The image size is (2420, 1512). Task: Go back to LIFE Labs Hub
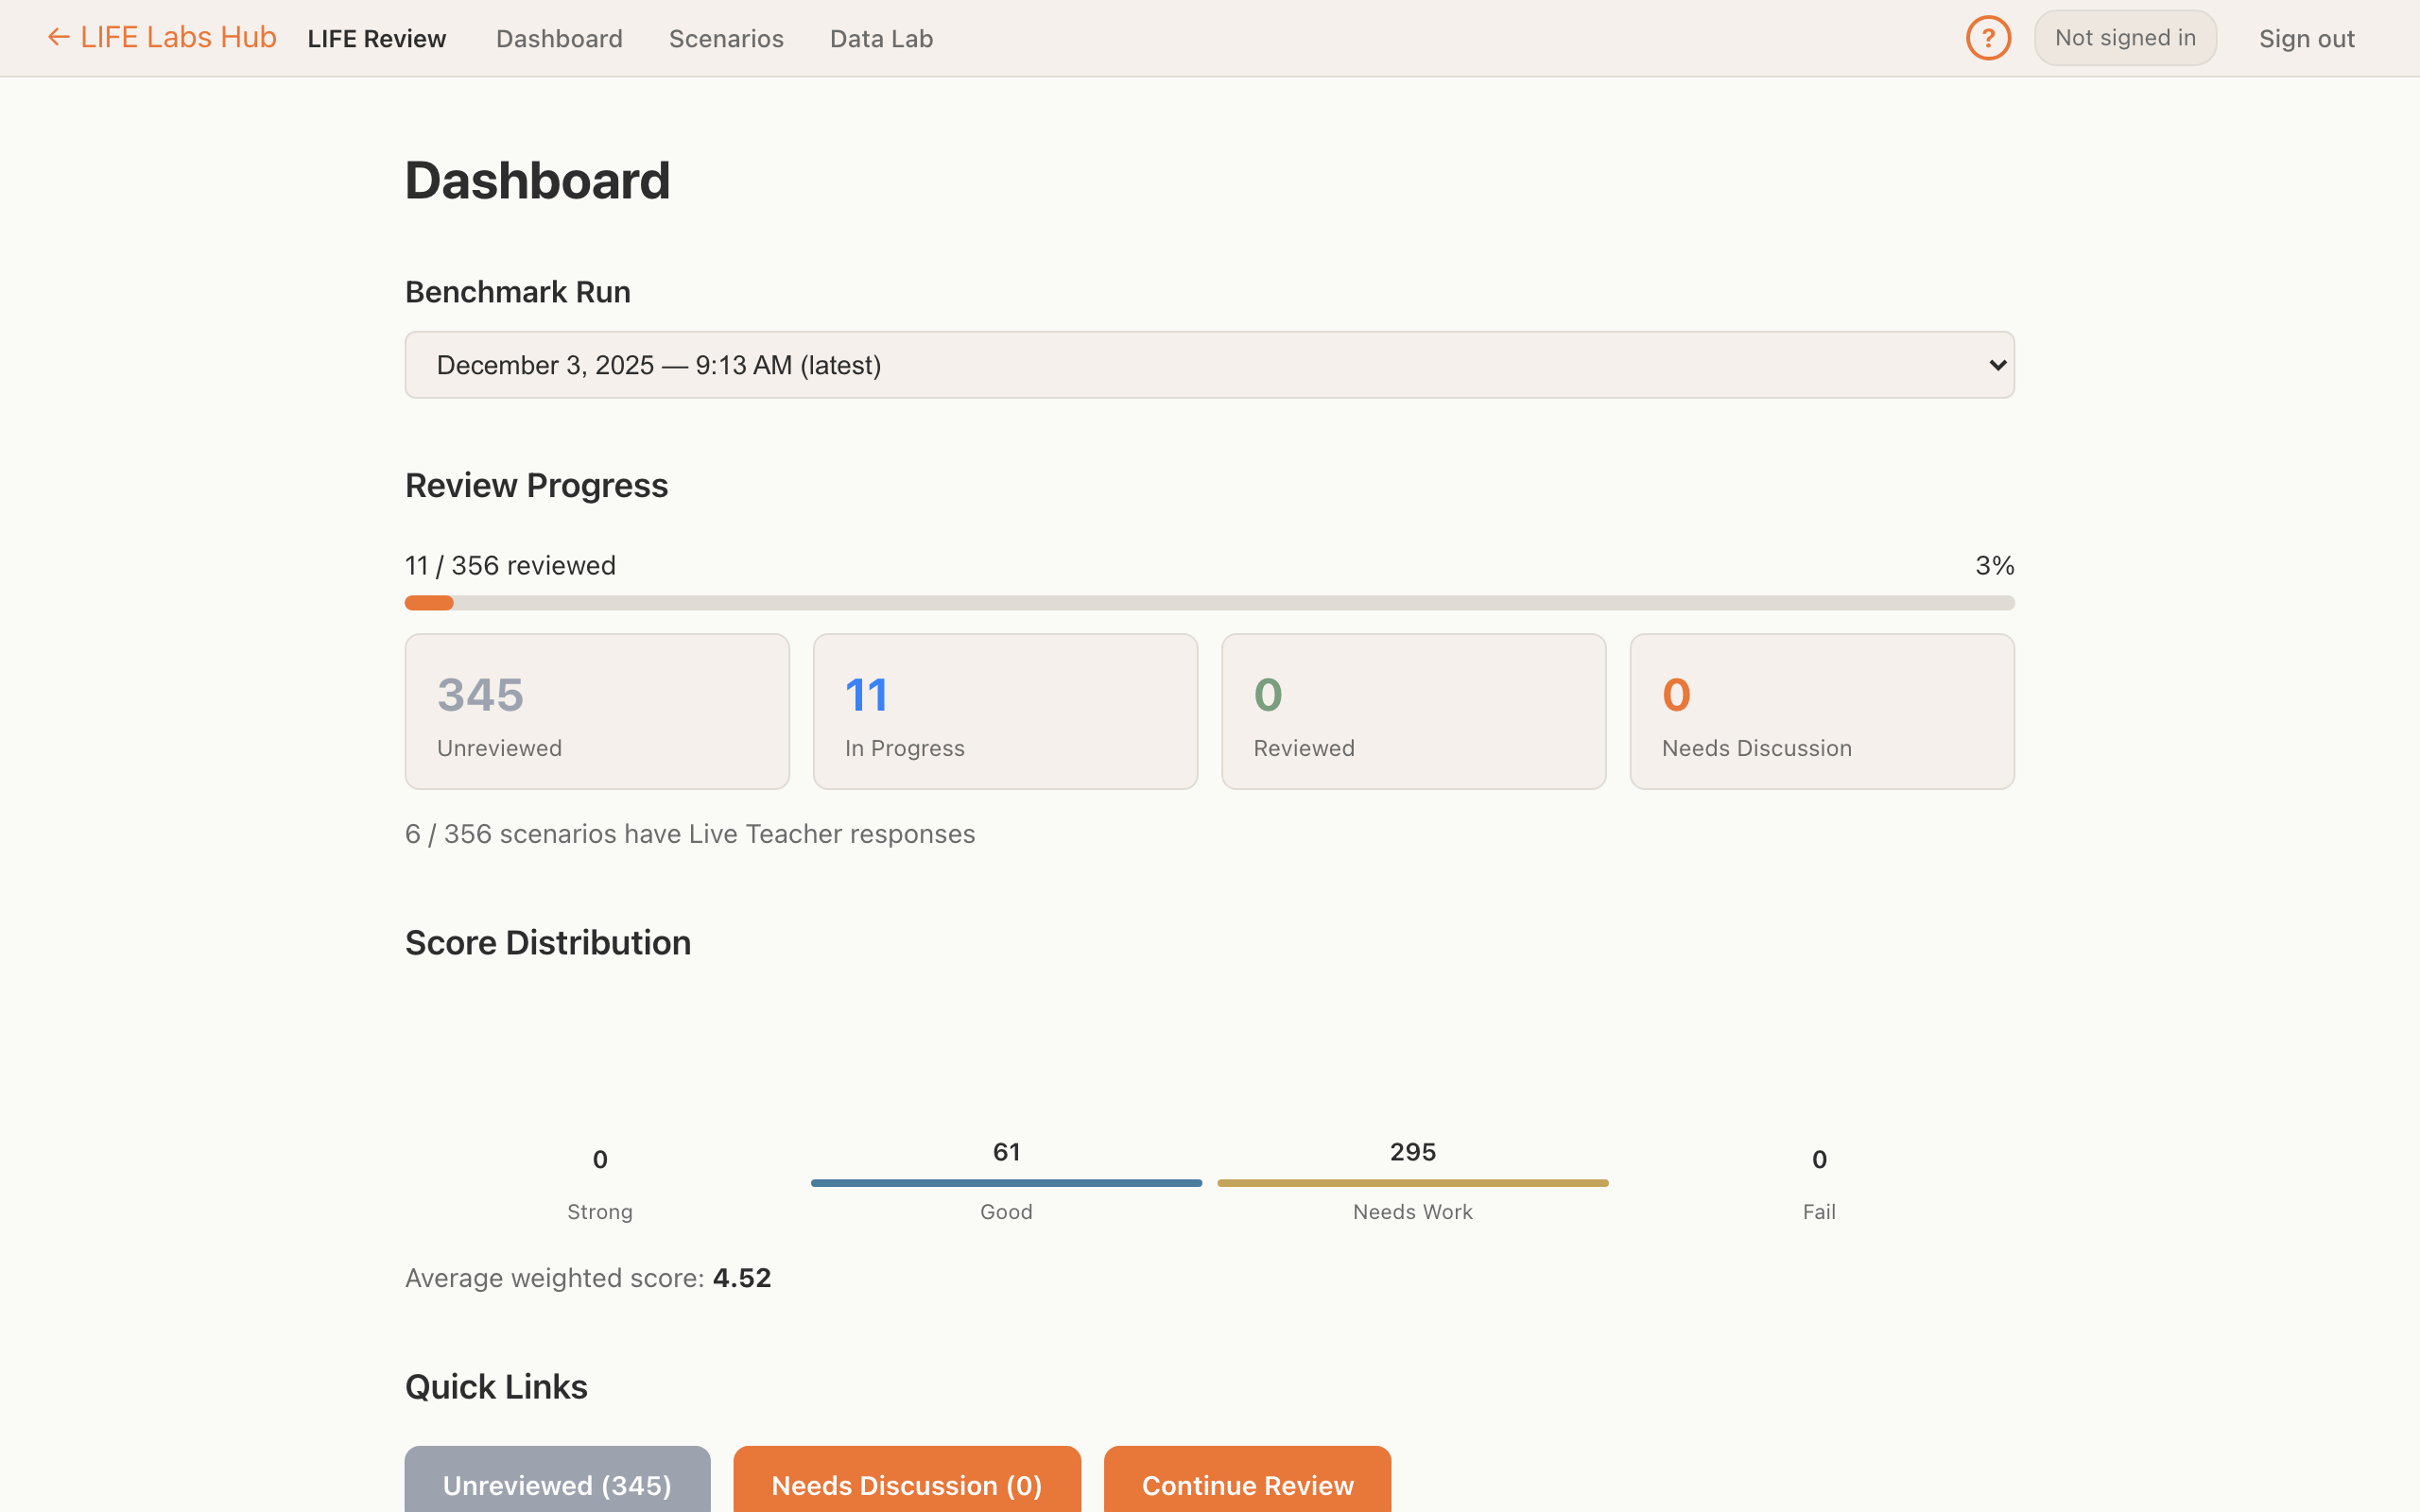tap(162, 38)
